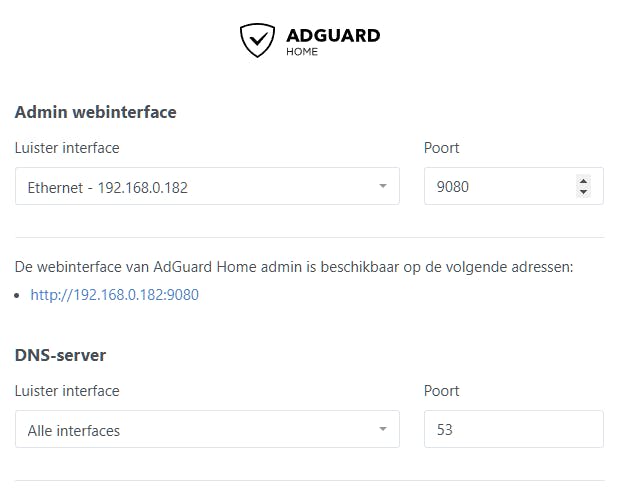Click the HOME text under ADGUARD
Image resolution: width=622 pixels, height=491 pixels.
pyautogui.click(x=301, y=52)
